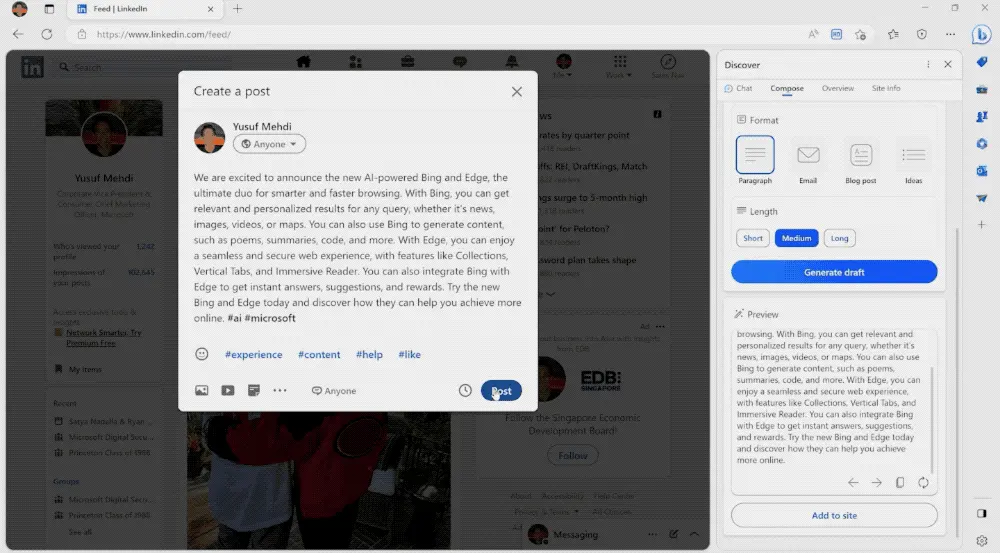Add a video to the post
This screenshot has height=553, width=1000.
click(228, 390)
